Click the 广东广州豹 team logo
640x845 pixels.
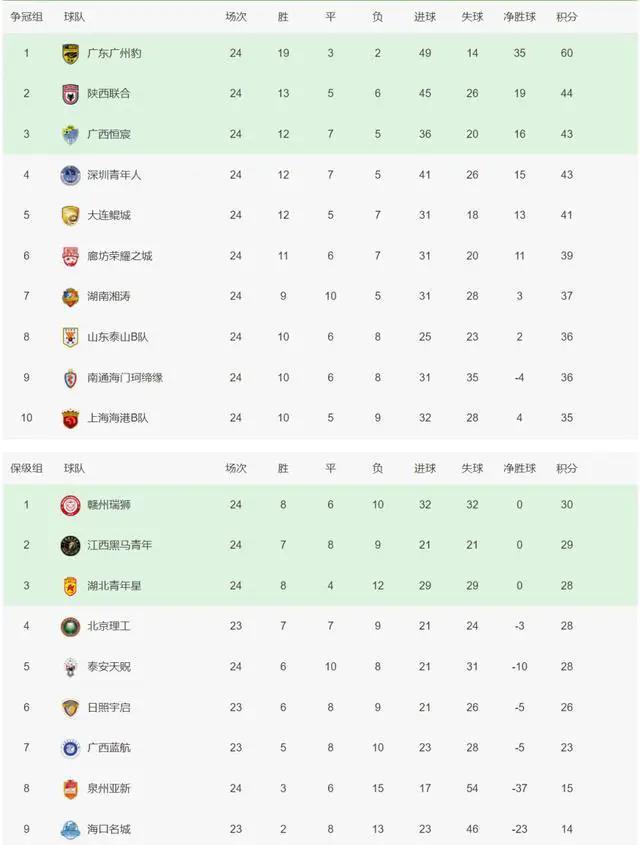(71, 53)
